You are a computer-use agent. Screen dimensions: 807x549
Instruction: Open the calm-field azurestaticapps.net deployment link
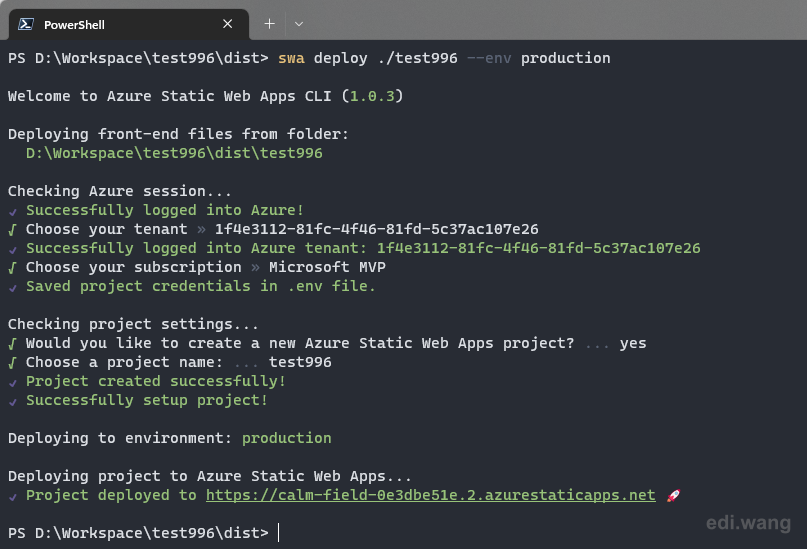(431, 495)
